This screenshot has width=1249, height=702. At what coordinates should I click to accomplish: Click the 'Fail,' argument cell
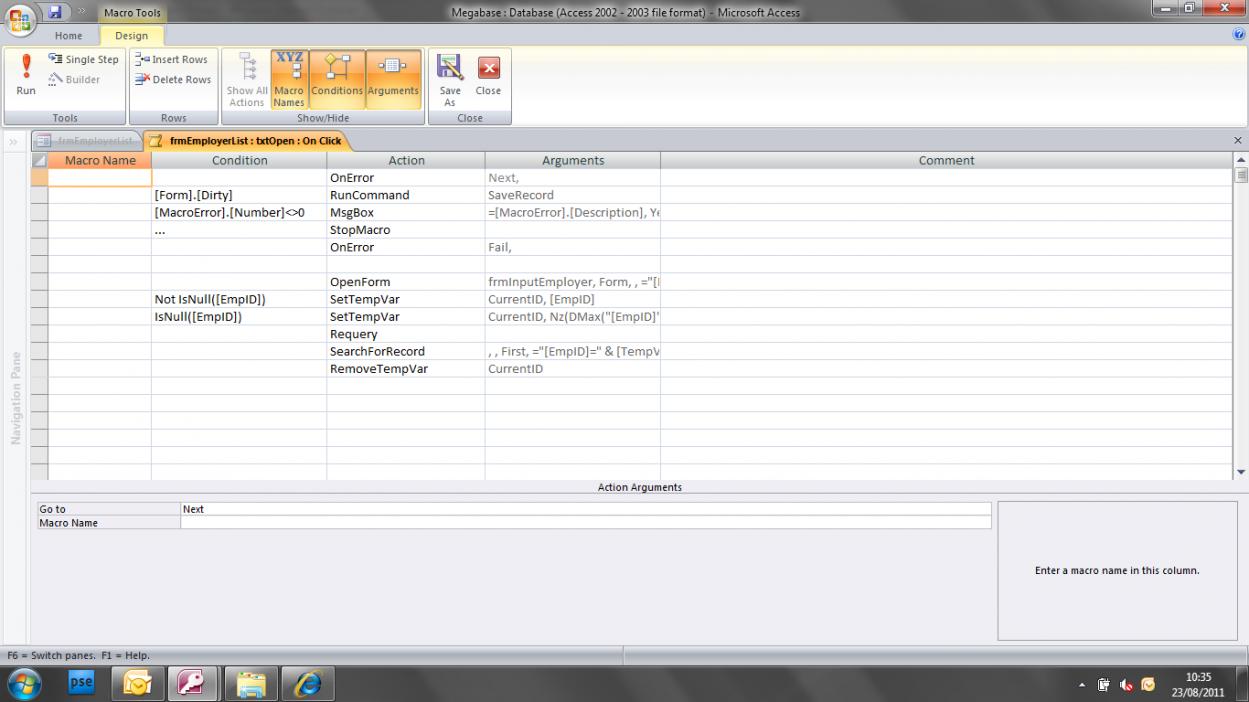(573, 247)
